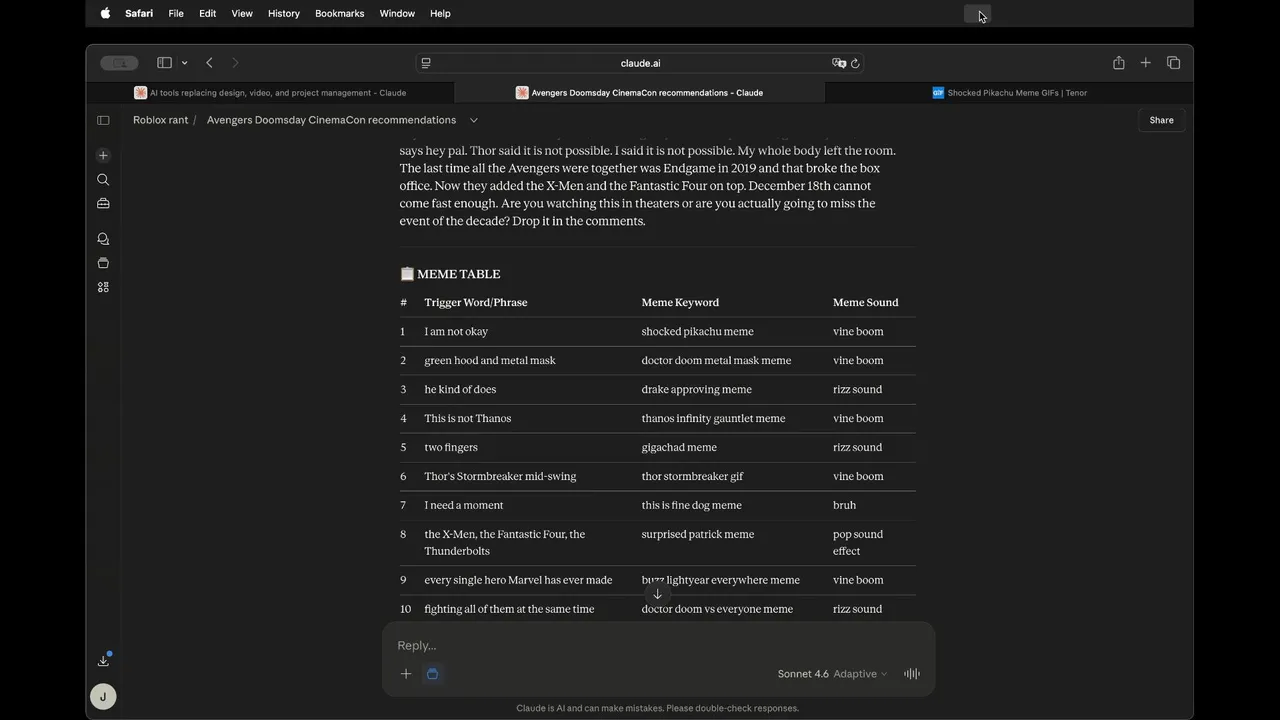This screenshot has width=1280, height=720.
Task: Click the blue projects icon in reply box
Action: coord(432,674)
